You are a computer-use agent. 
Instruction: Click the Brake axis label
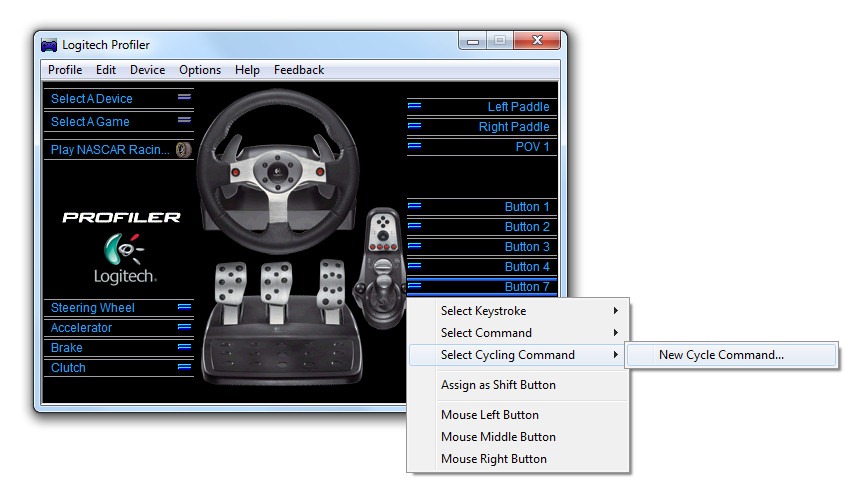coord(66,347)
